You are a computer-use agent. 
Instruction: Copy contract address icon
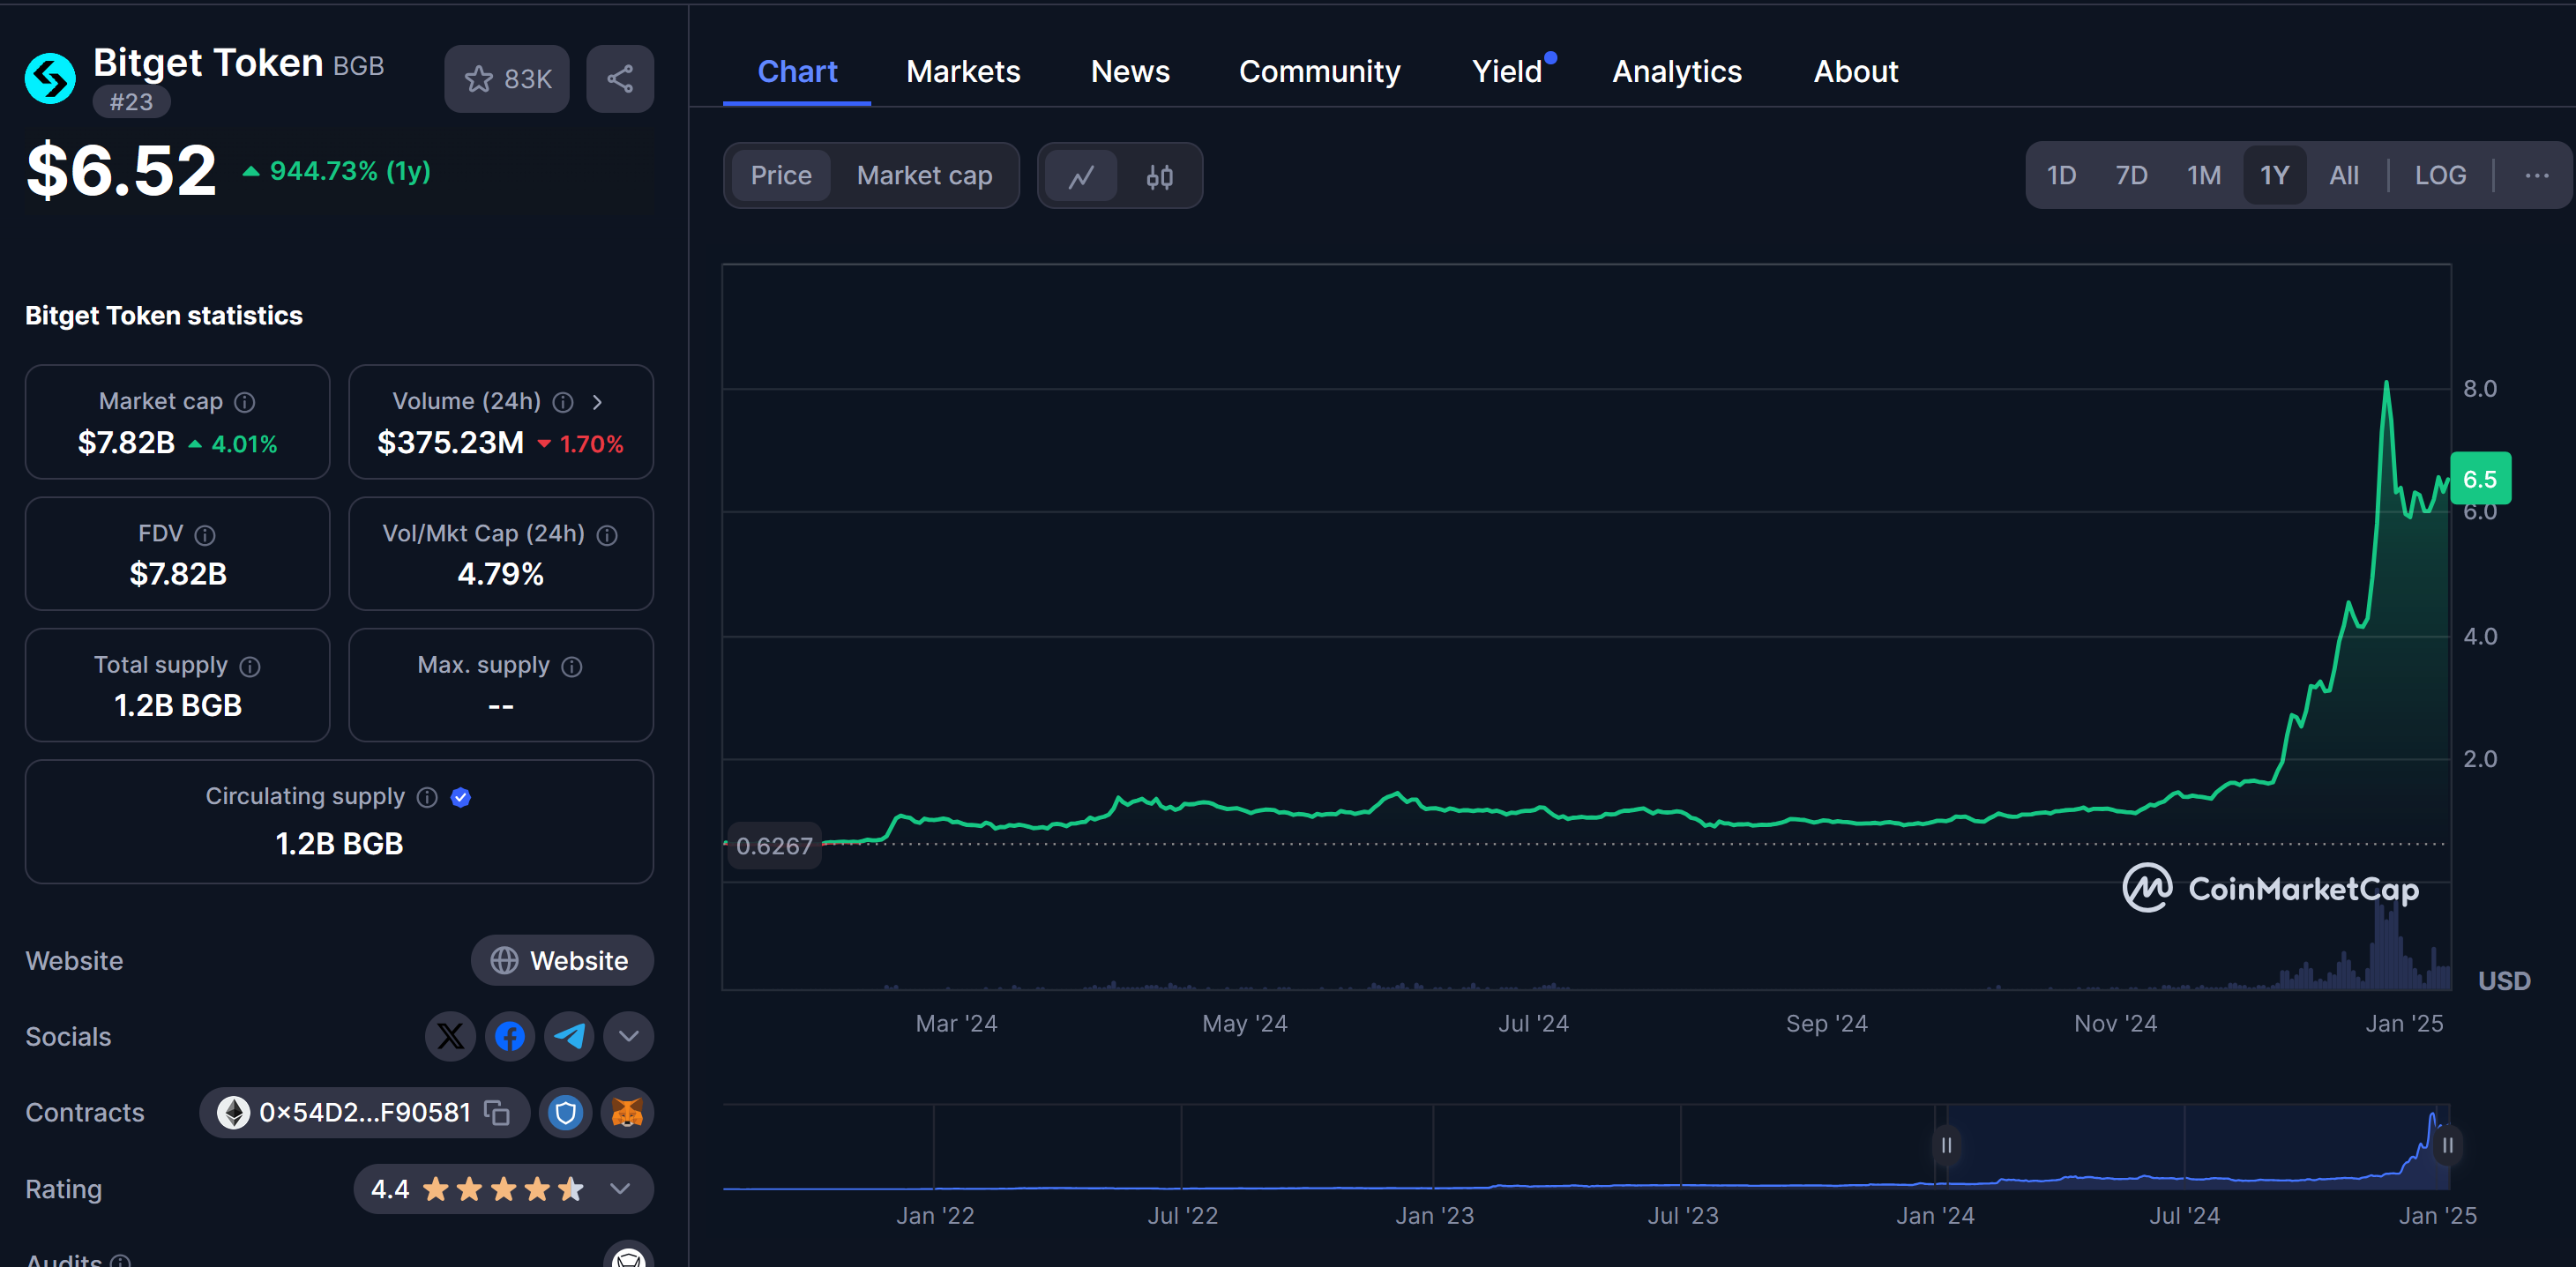[497, 1112]
